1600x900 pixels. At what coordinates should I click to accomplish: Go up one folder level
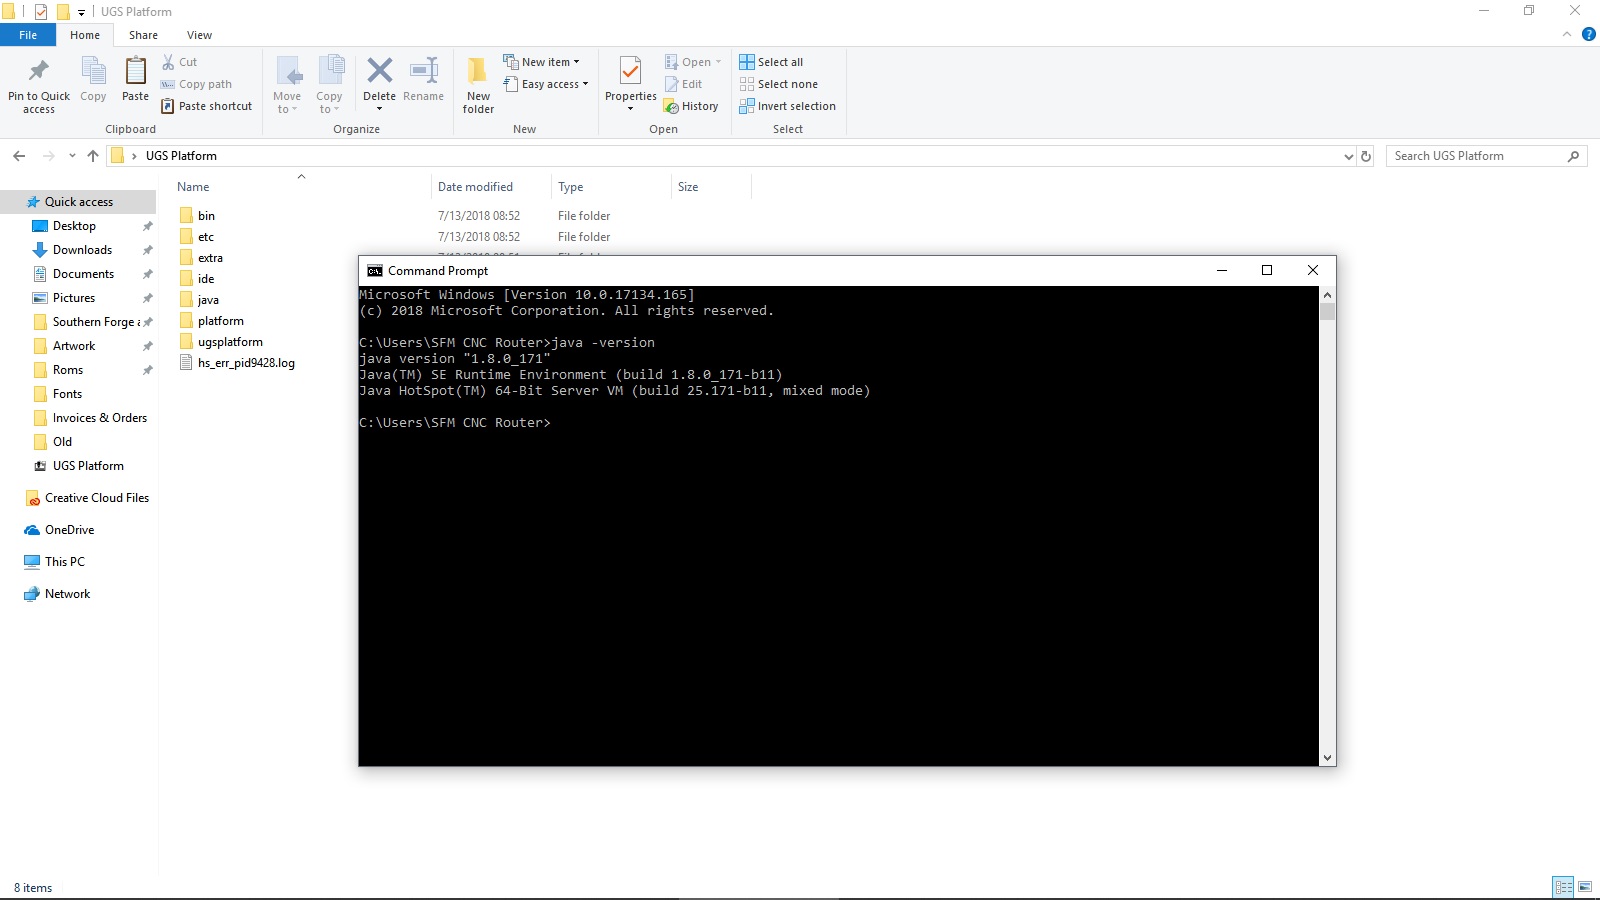pos(93,156)
